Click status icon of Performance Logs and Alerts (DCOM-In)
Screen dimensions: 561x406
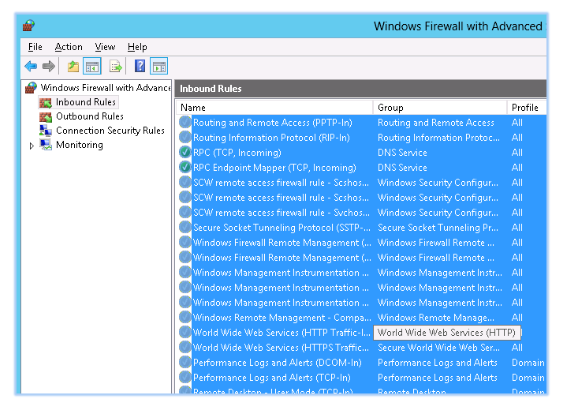(x=185, y=363)
